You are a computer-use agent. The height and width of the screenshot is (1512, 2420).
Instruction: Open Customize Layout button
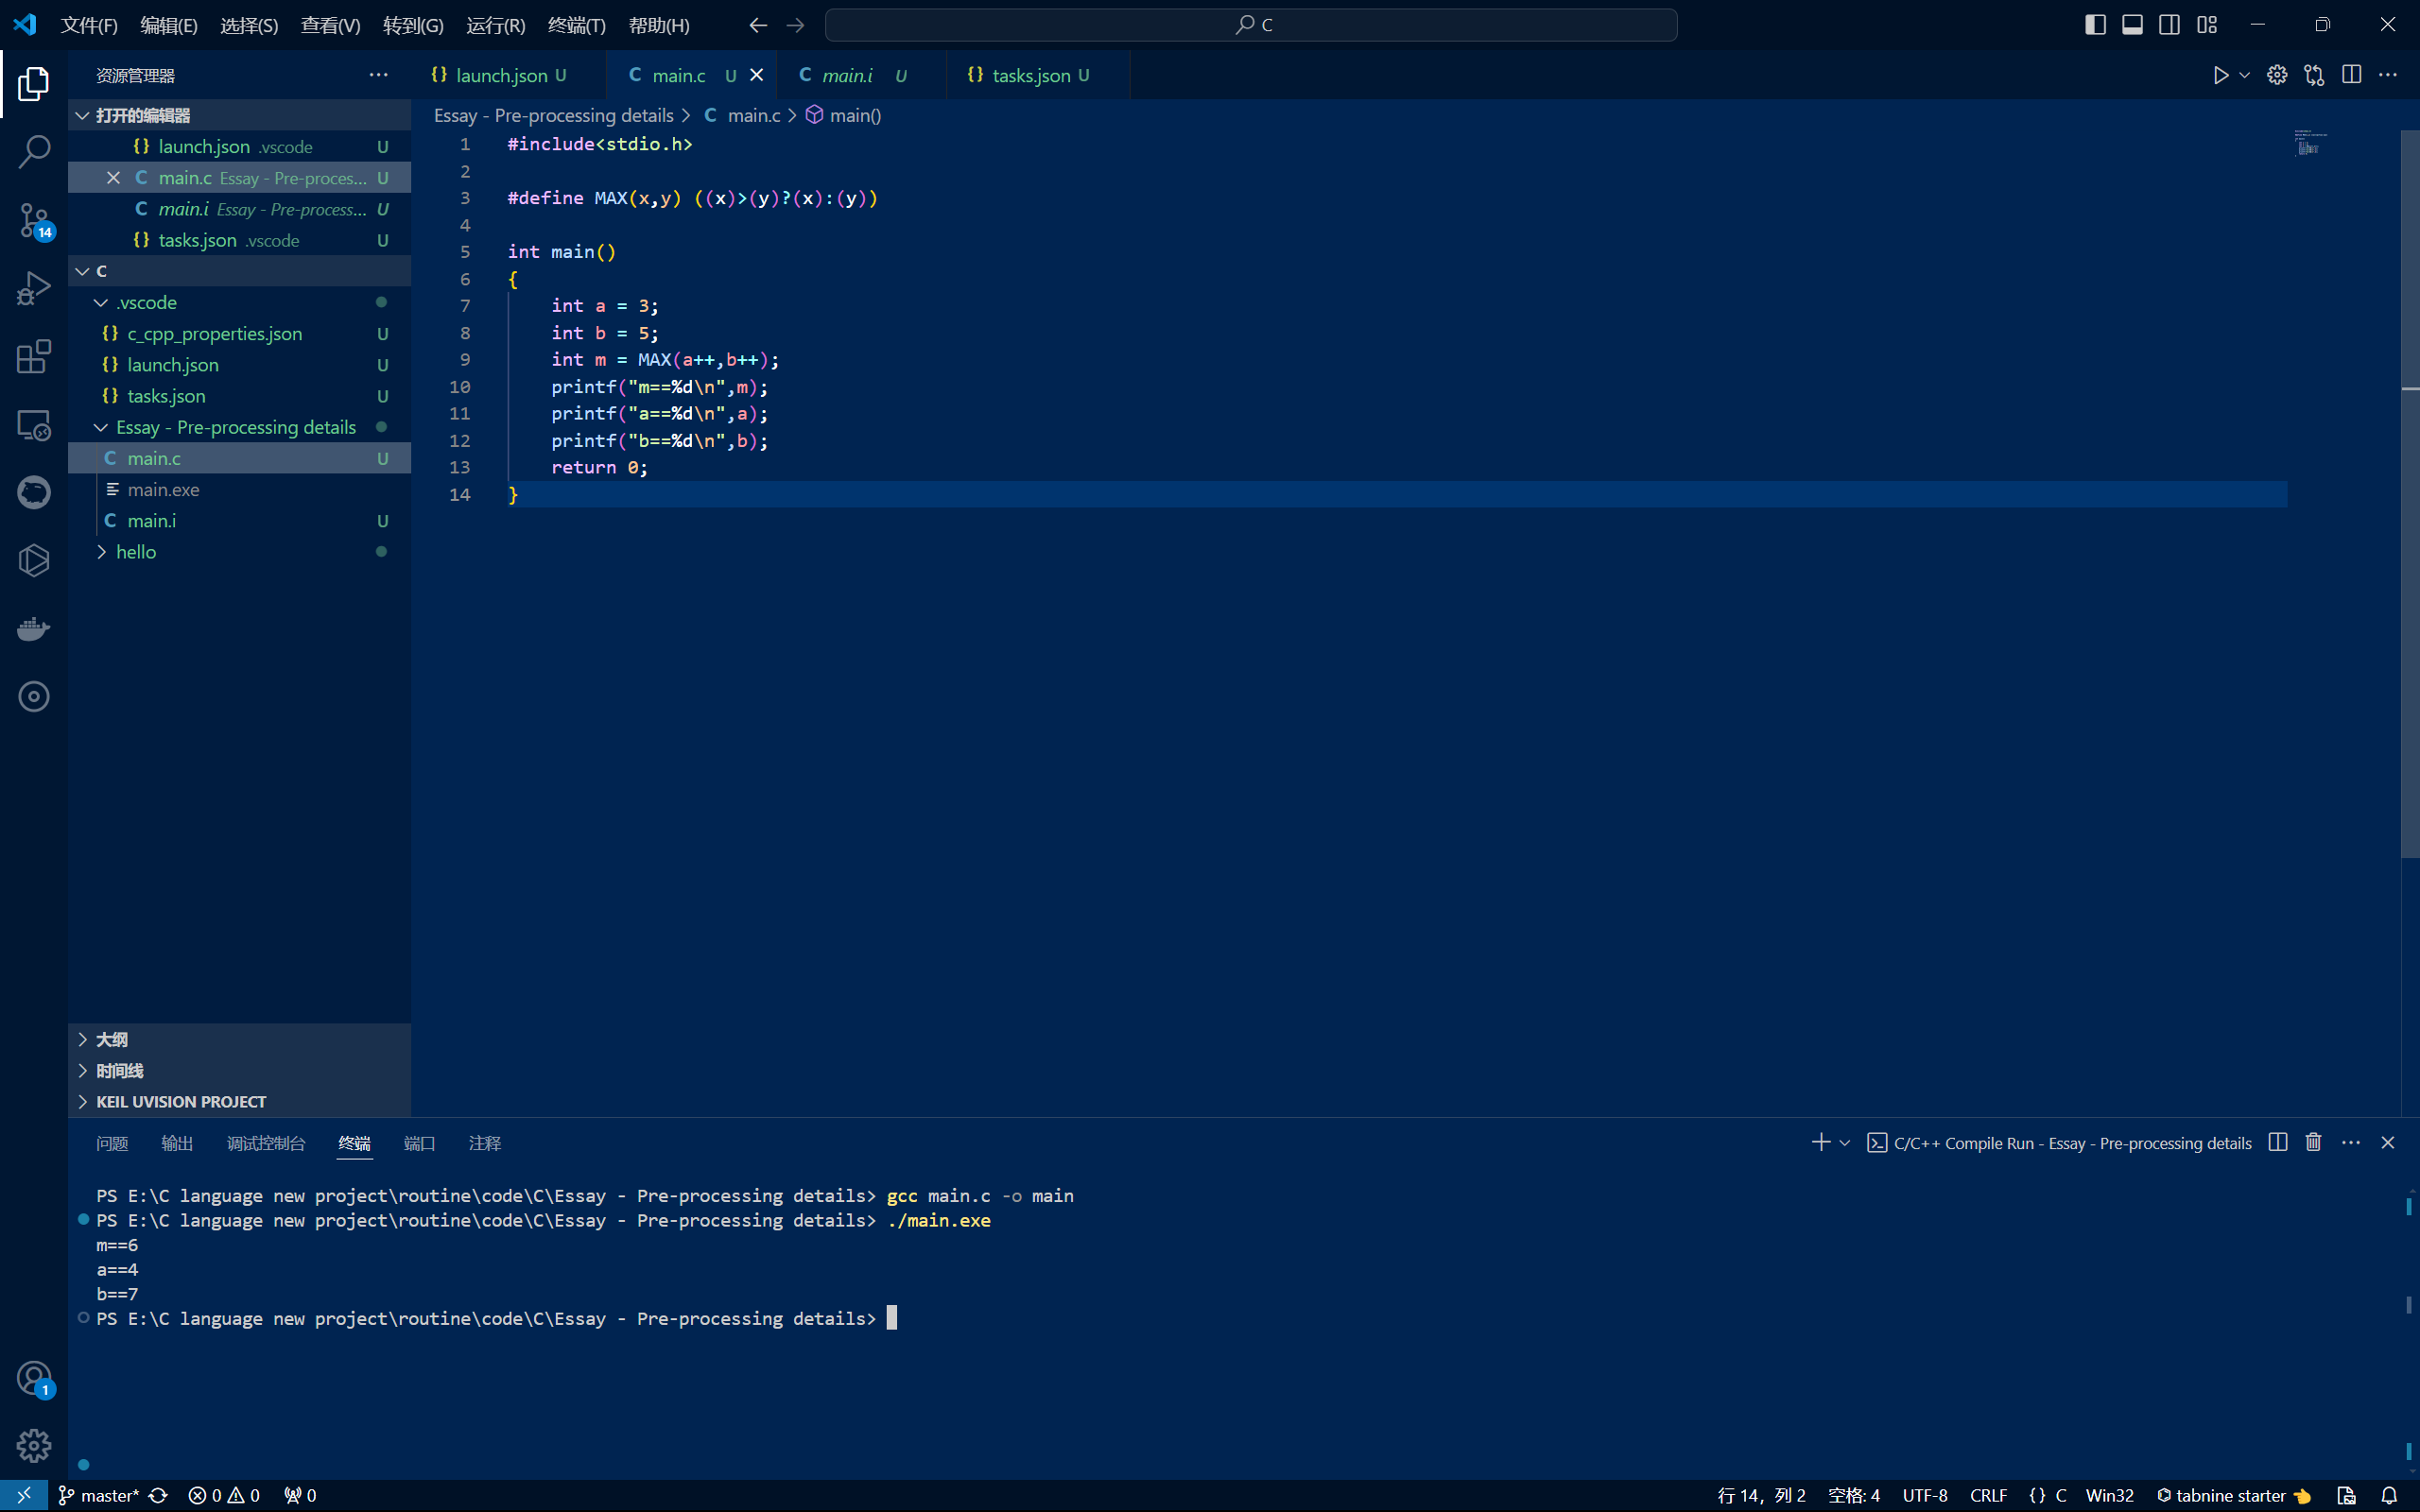2207,25
